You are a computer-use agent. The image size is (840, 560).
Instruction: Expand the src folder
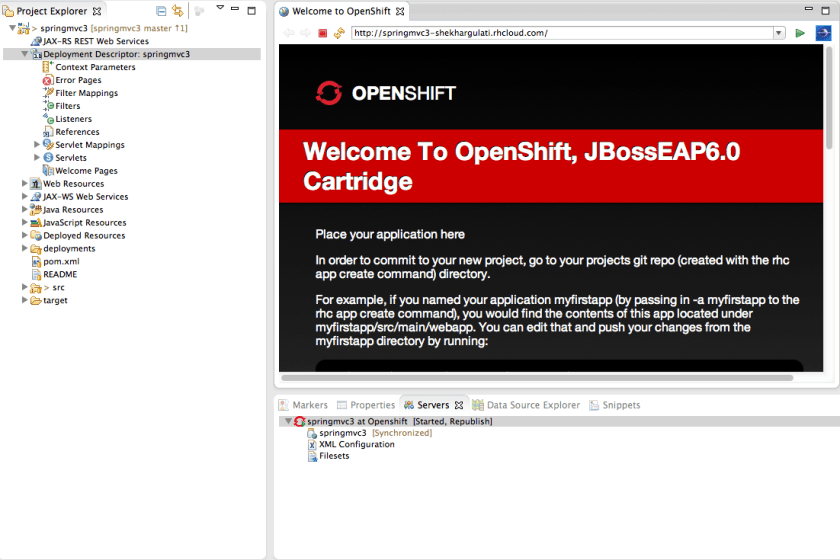tap(25, 287)
